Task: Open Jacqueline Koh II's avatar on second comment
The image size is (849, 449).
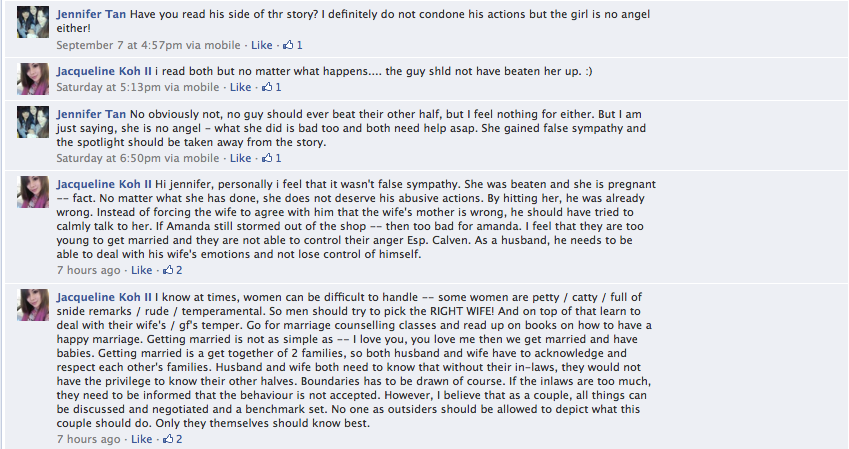Action: pos(34,78)
